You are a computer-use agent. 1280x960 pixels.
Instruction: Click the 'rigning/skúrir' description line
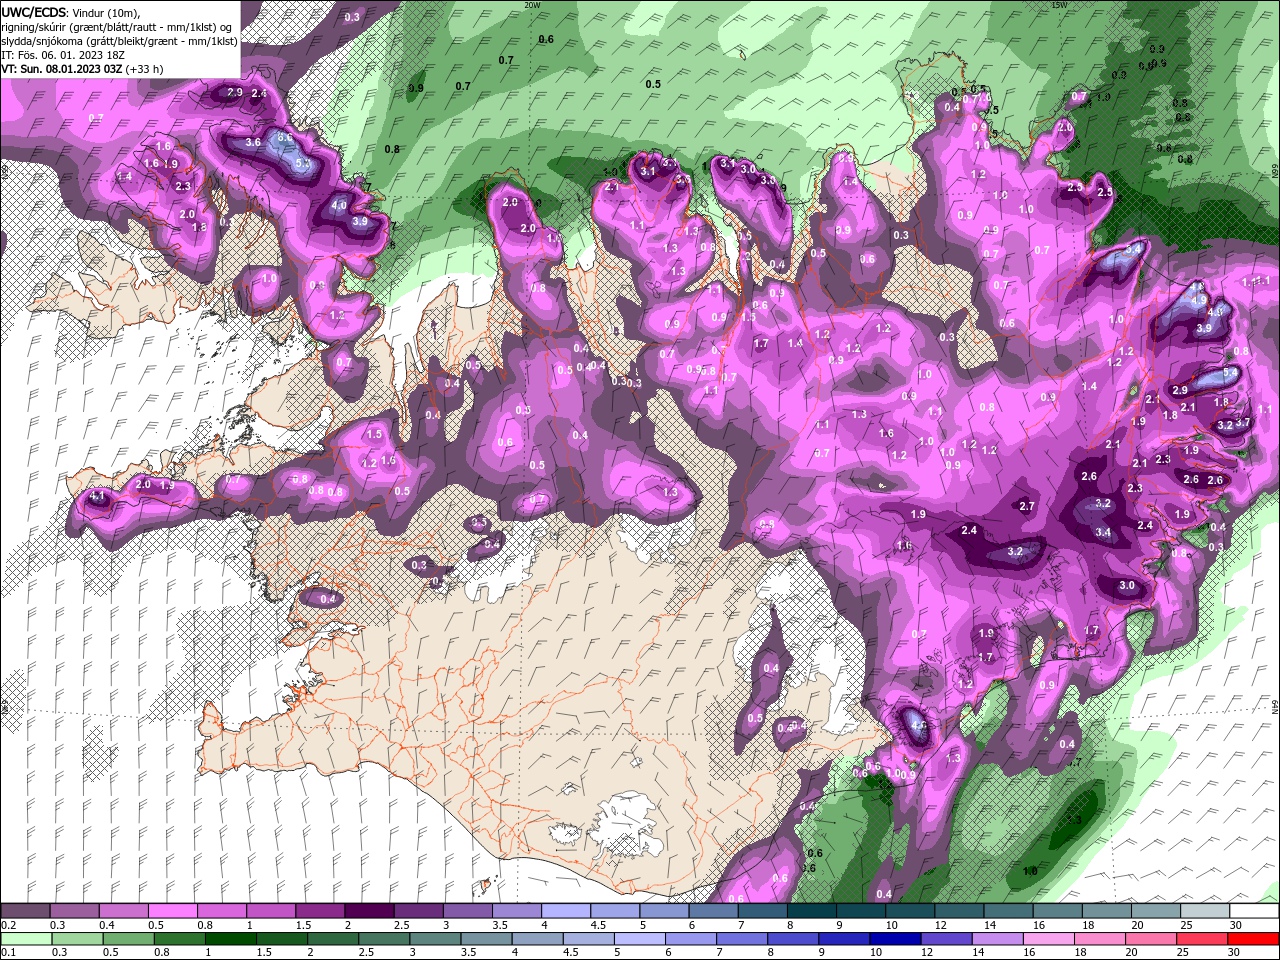pos(116,27)
